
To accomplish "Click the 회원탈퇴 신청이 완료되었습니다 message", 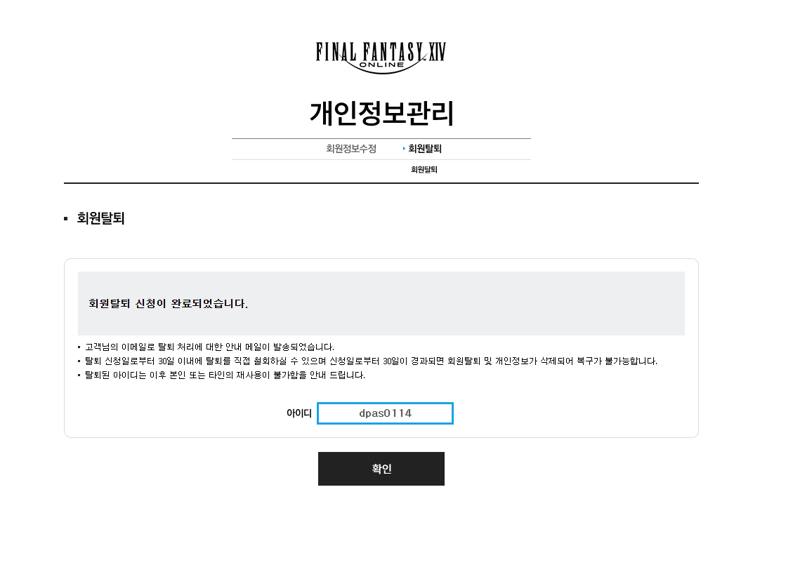I will click(x=168, y=303).
